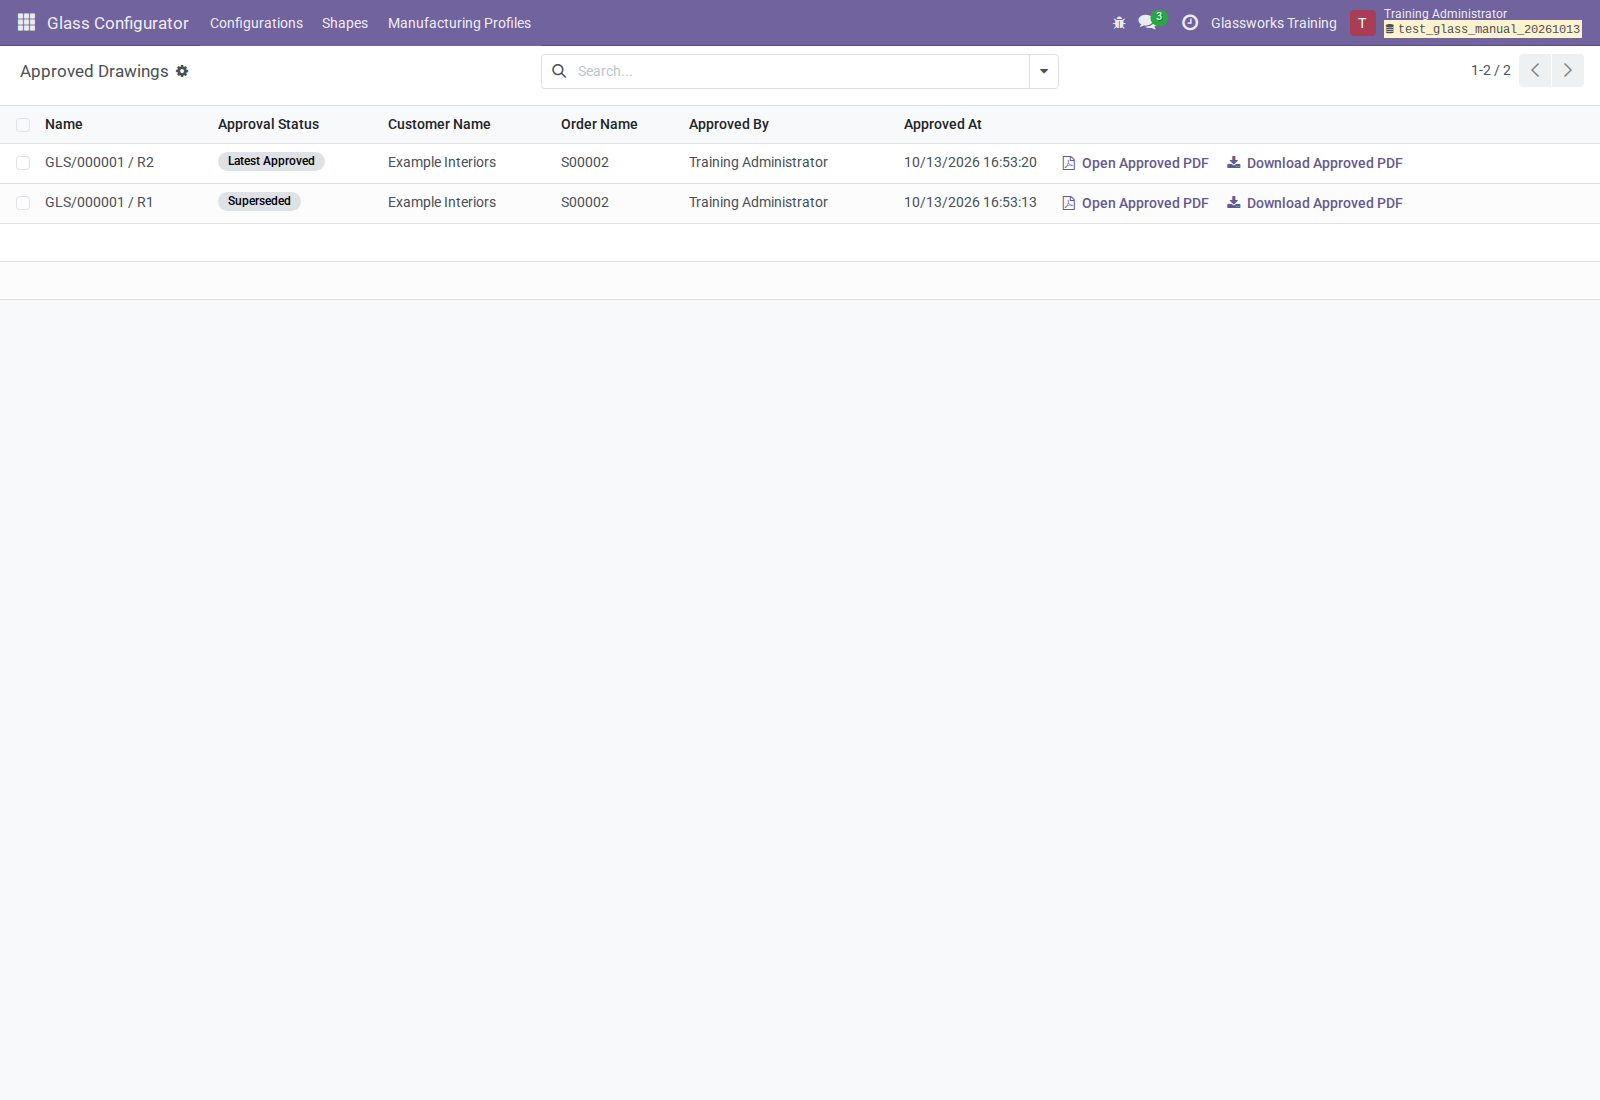Click download icon in GLS/000001 / R2 row

pyautogui.click(x=1234, y=162)
